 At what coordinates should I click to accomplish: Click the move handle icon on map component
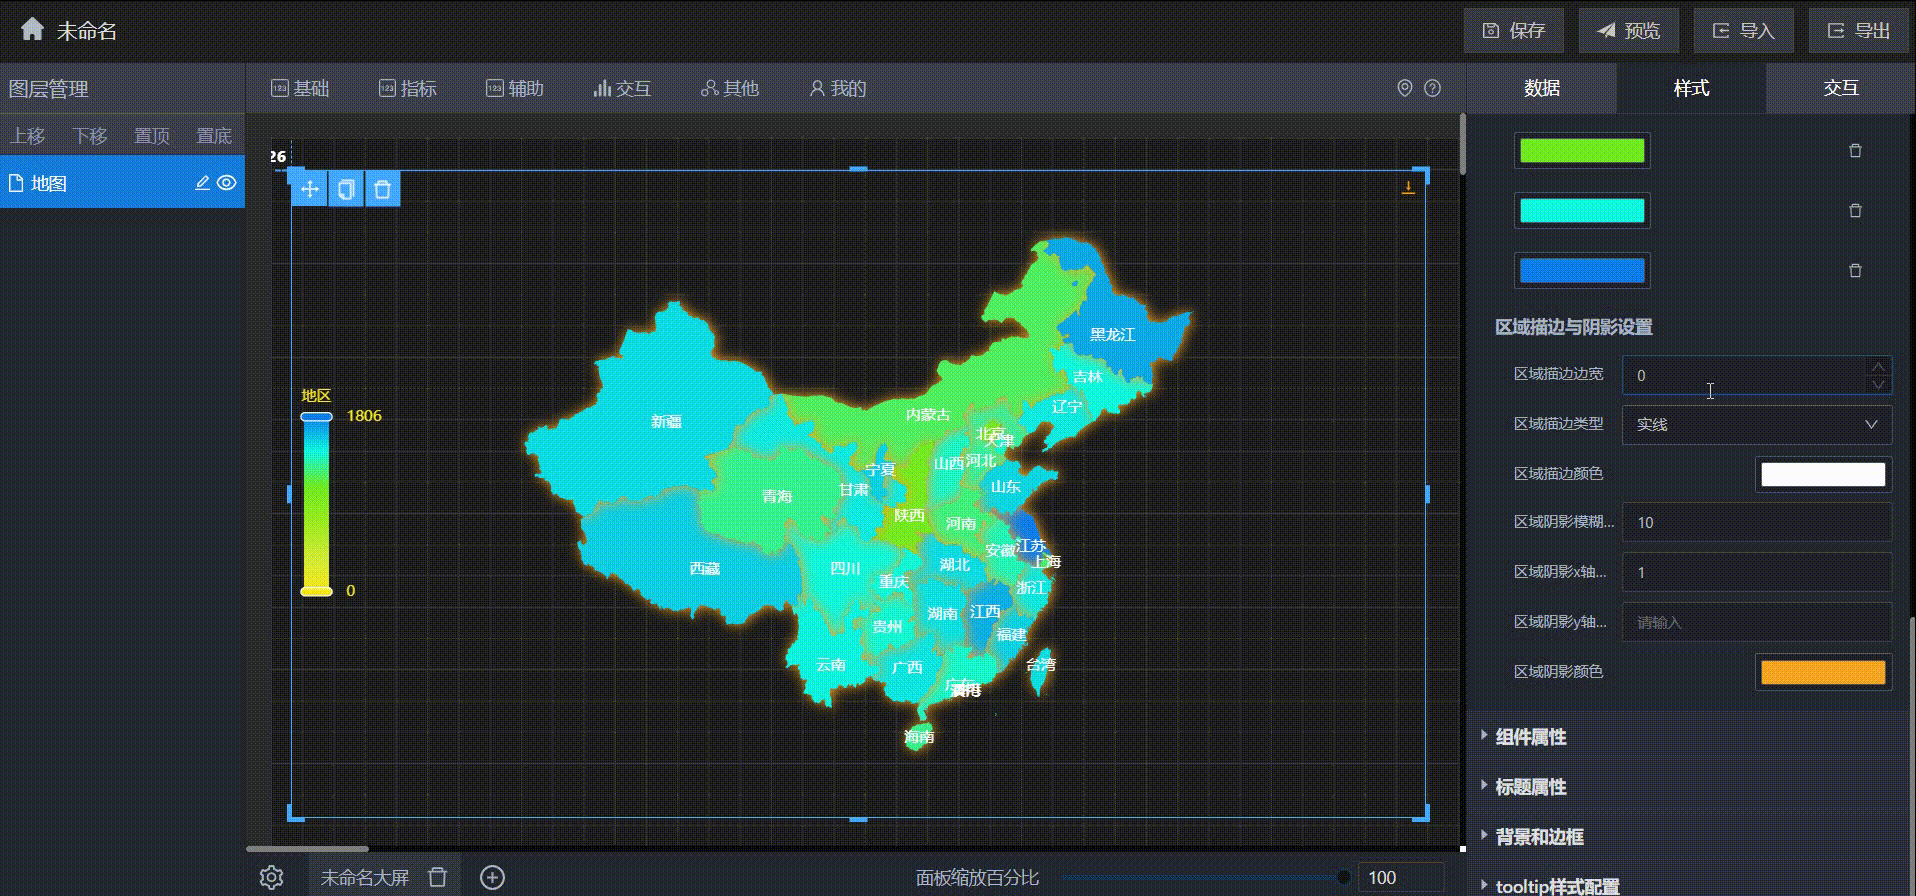tap(310, 189)
